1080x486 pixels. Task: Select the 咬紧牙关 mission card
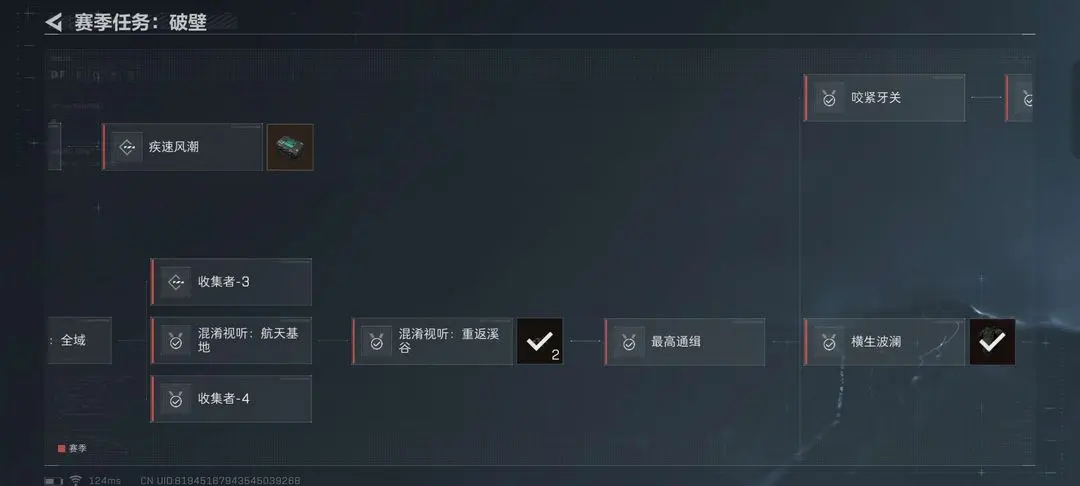pyautogui.click(x=884, y=98)
